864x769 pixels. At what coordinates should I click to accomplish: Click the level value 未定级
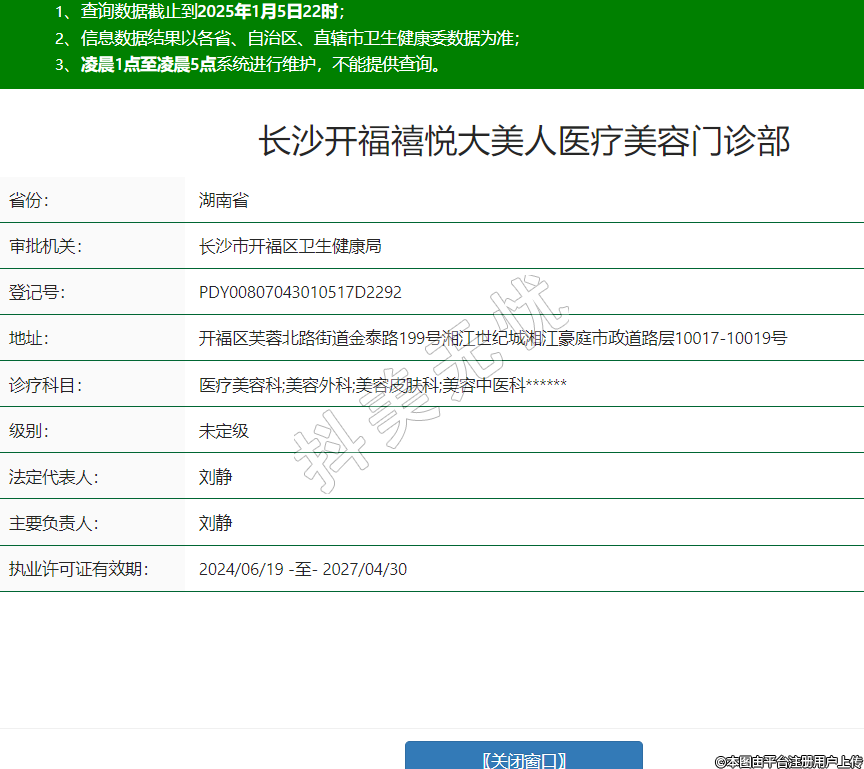[223, 431]
